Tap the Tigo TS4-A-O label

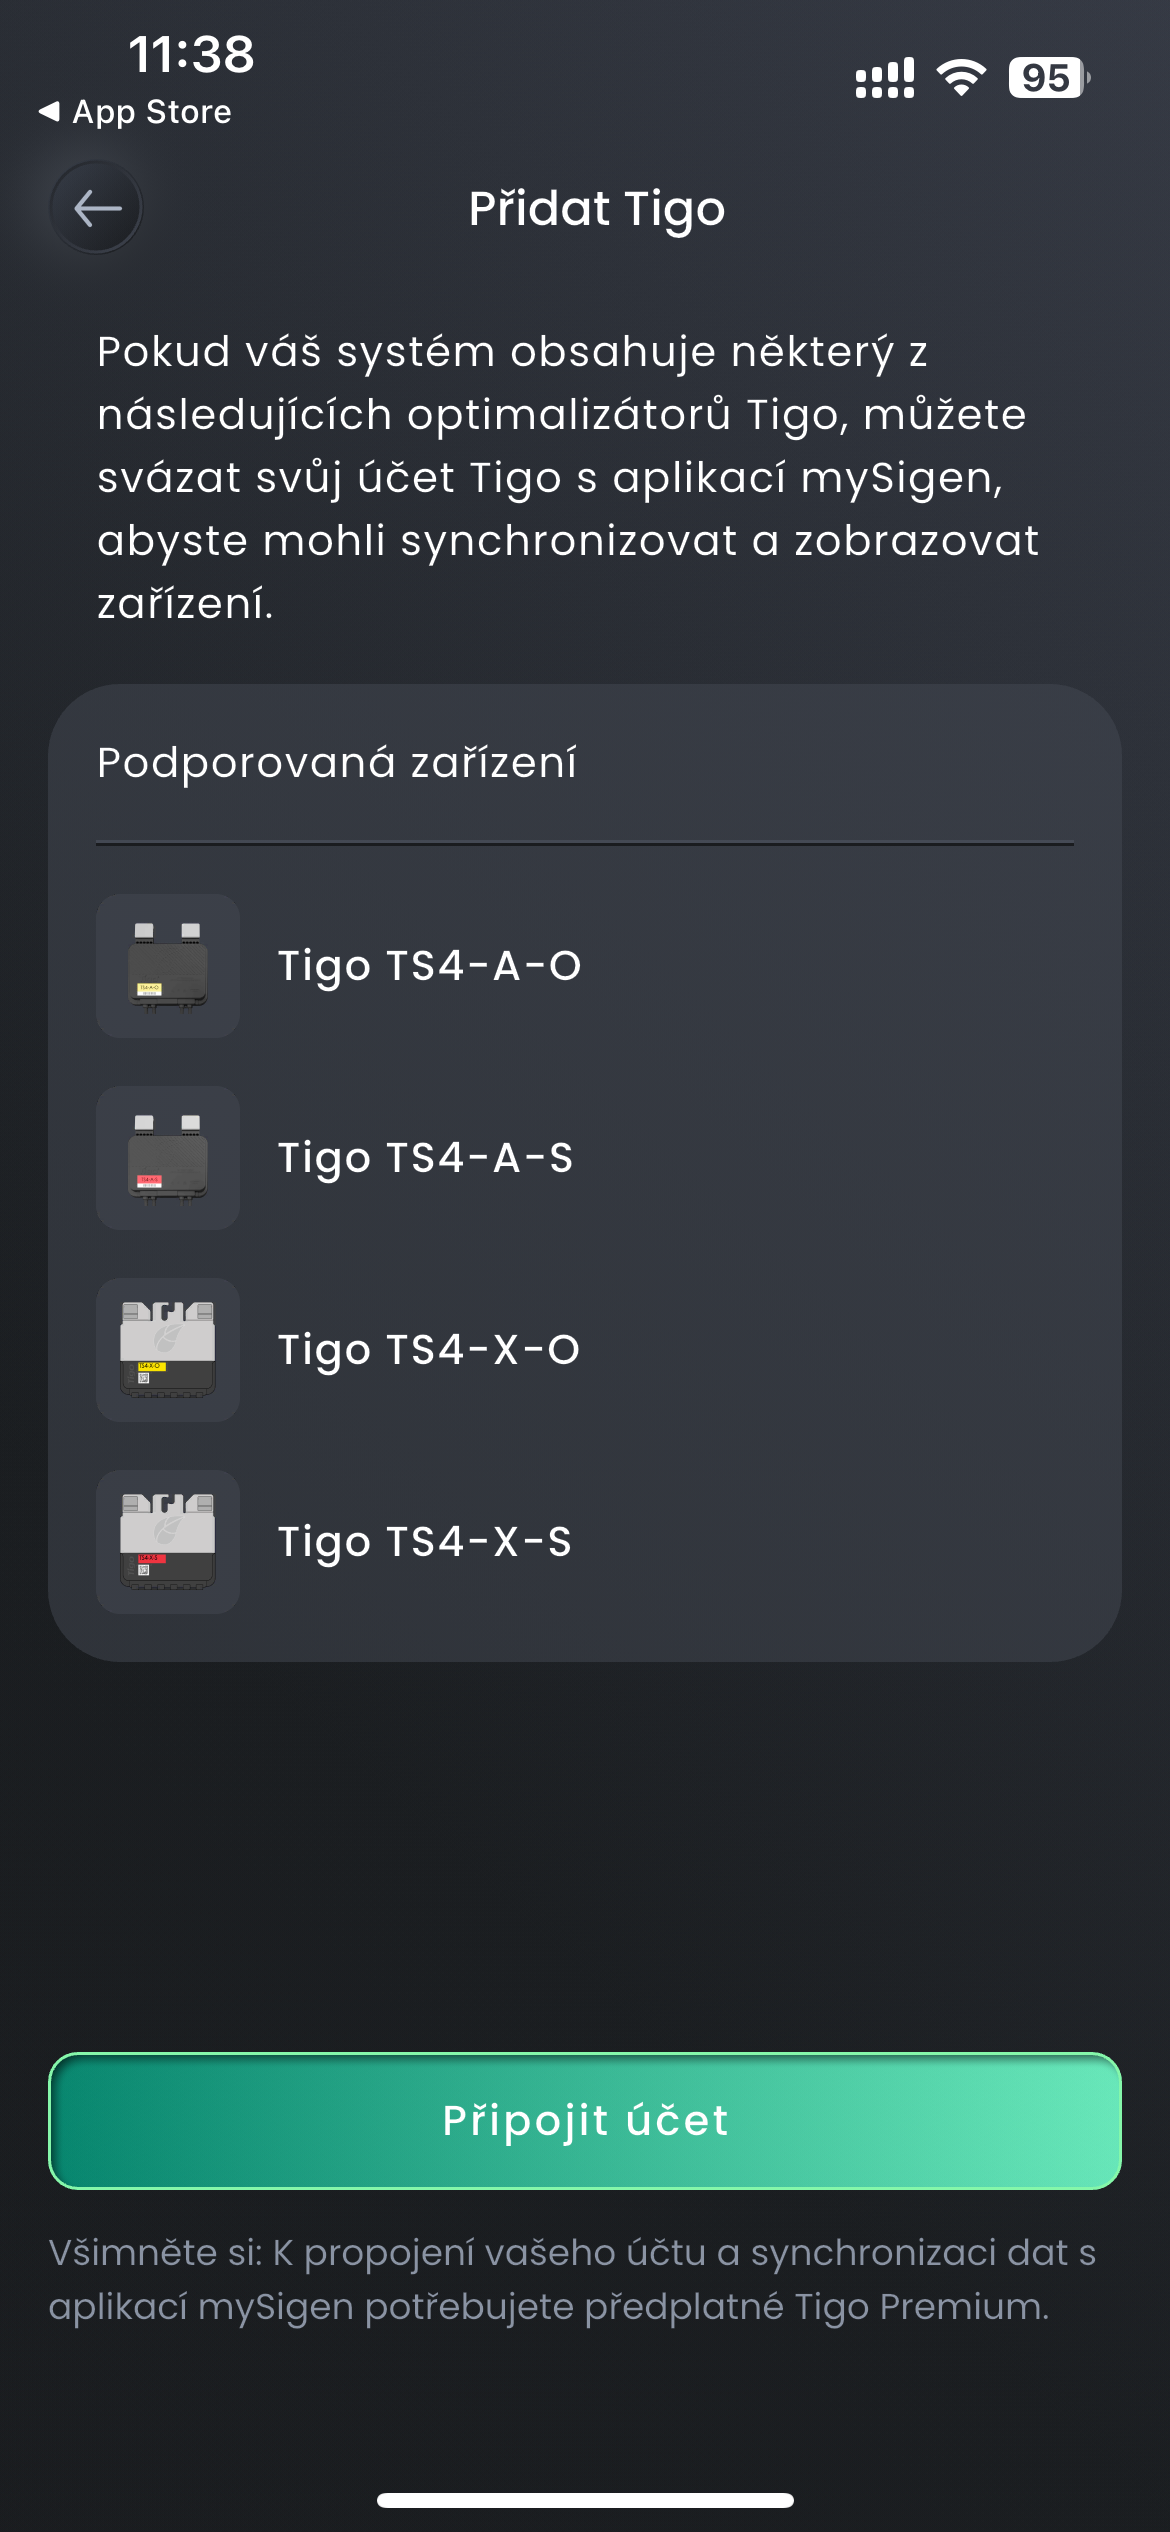coord(429,966)
